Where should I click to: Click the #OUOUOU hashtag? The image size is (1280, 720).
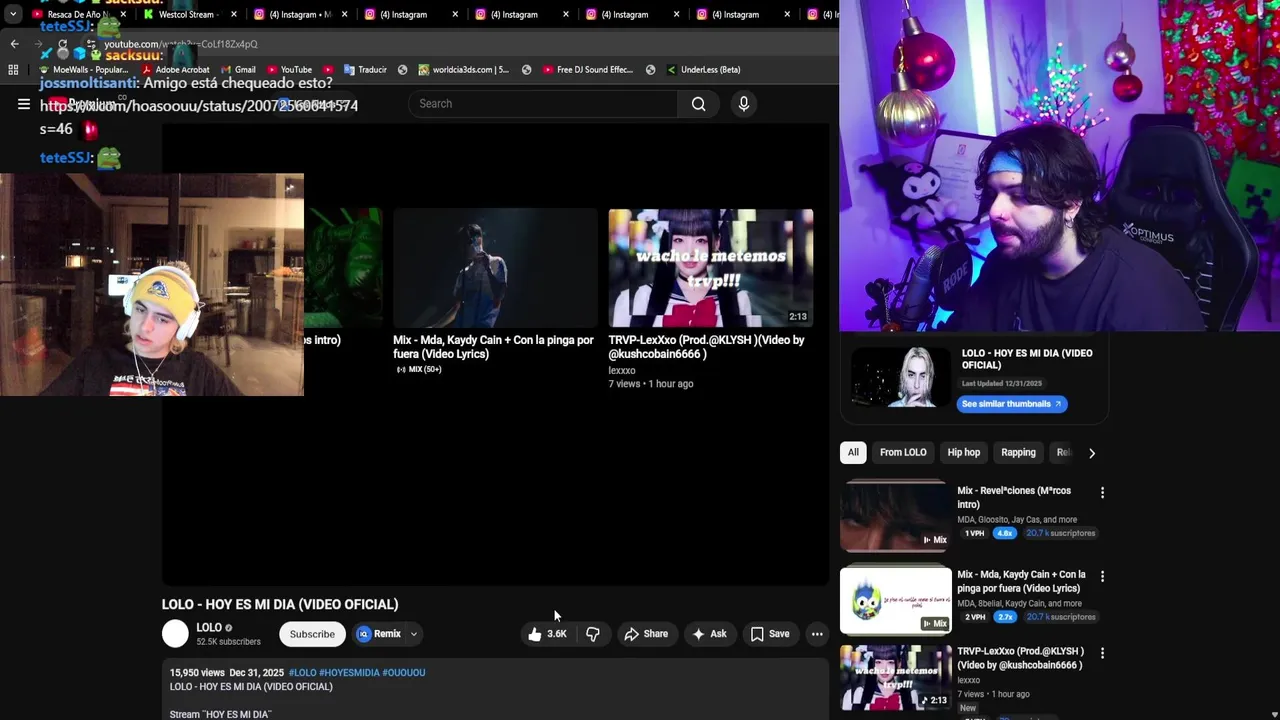[x=403, y=673]
